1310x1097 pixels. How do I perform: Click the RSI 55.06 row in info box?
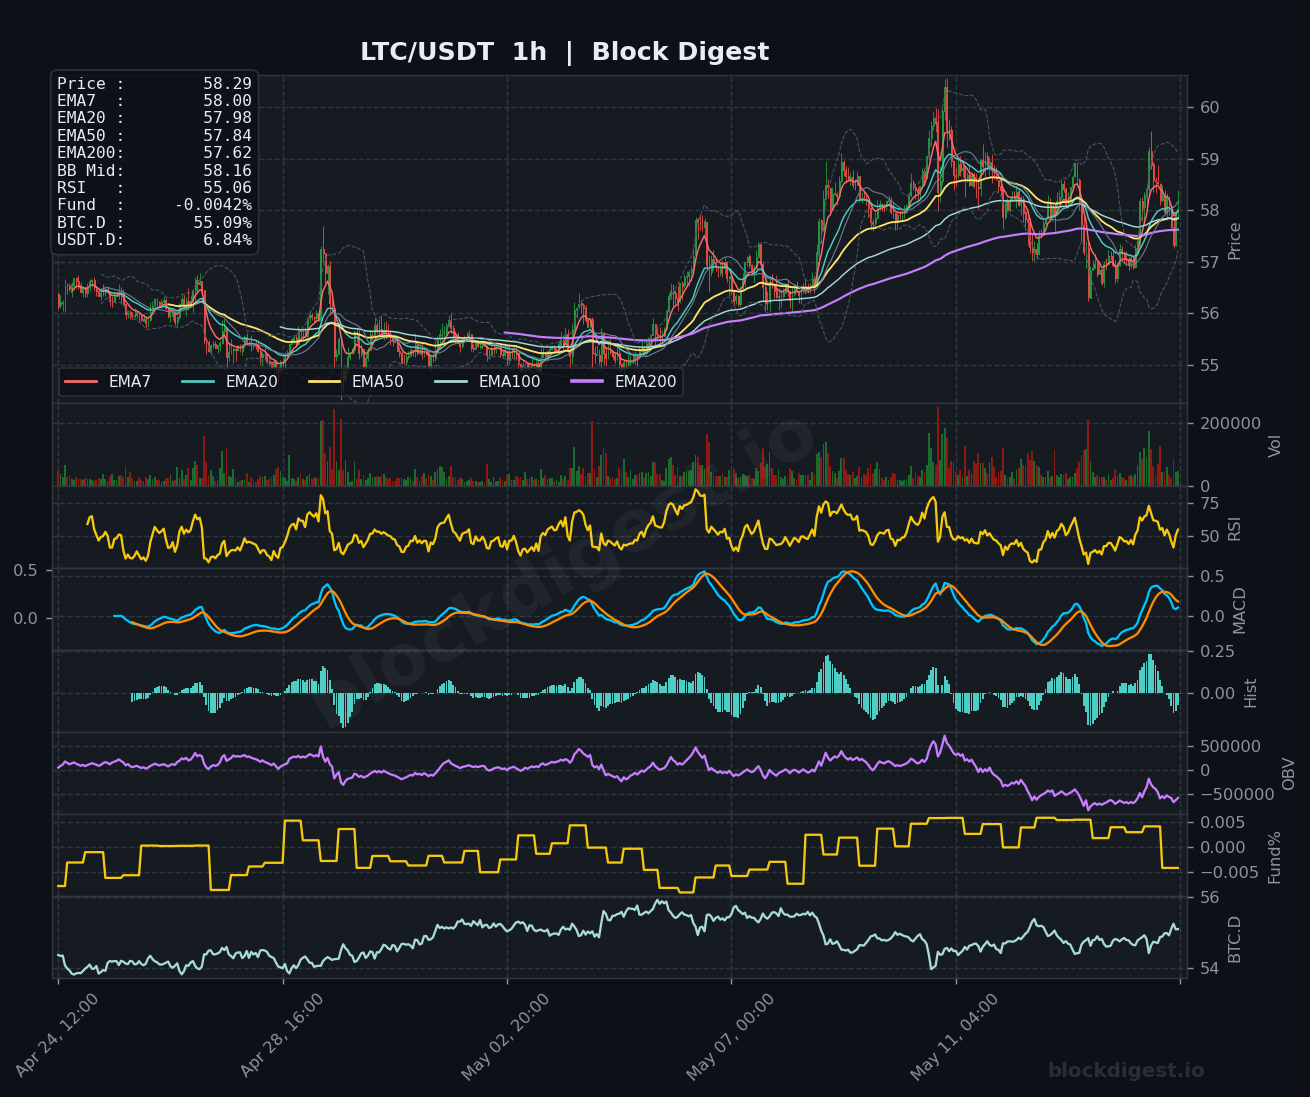pyautogui.click(x=154, y=188)
